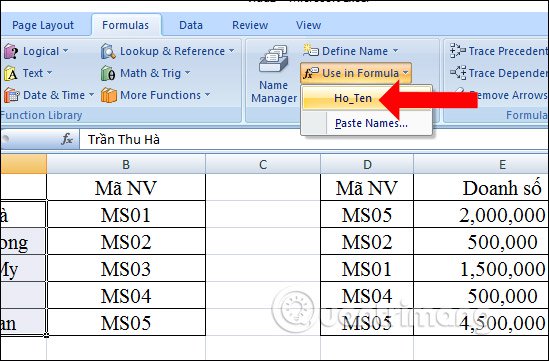Click Trace Dependents text
This screenshot has height=361, width=549.
(x=508, y=73)
